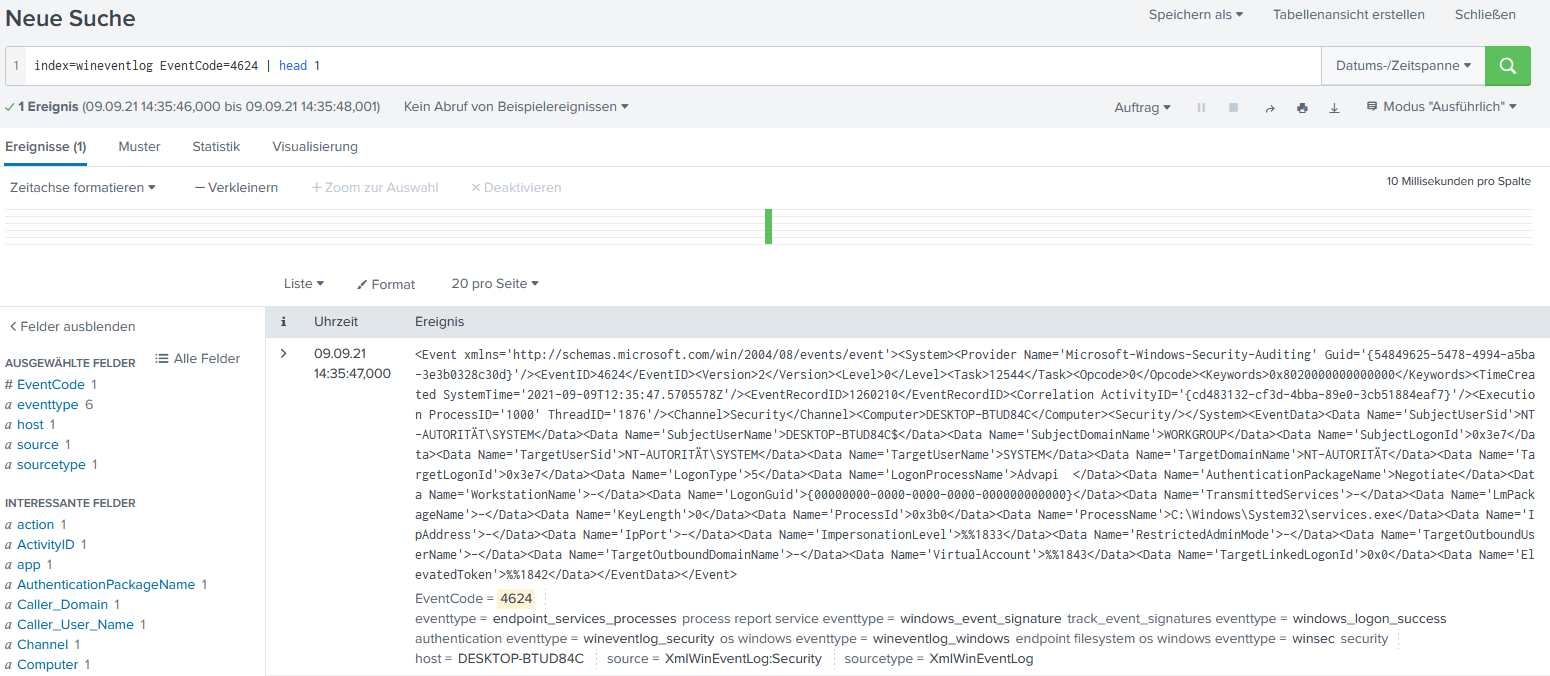Export the search results
Viewport: 1550px width, 676px height.
click(1334, 107)
